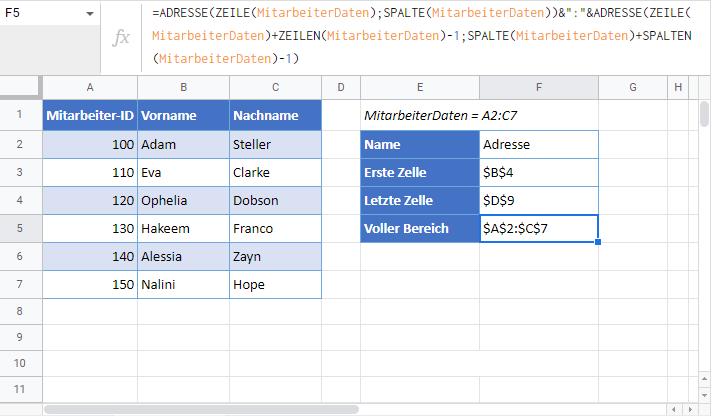Viewport: 711px width, 416px height.
Task: Select column F header
Action: pyautogui.click(x=539, y=88)
